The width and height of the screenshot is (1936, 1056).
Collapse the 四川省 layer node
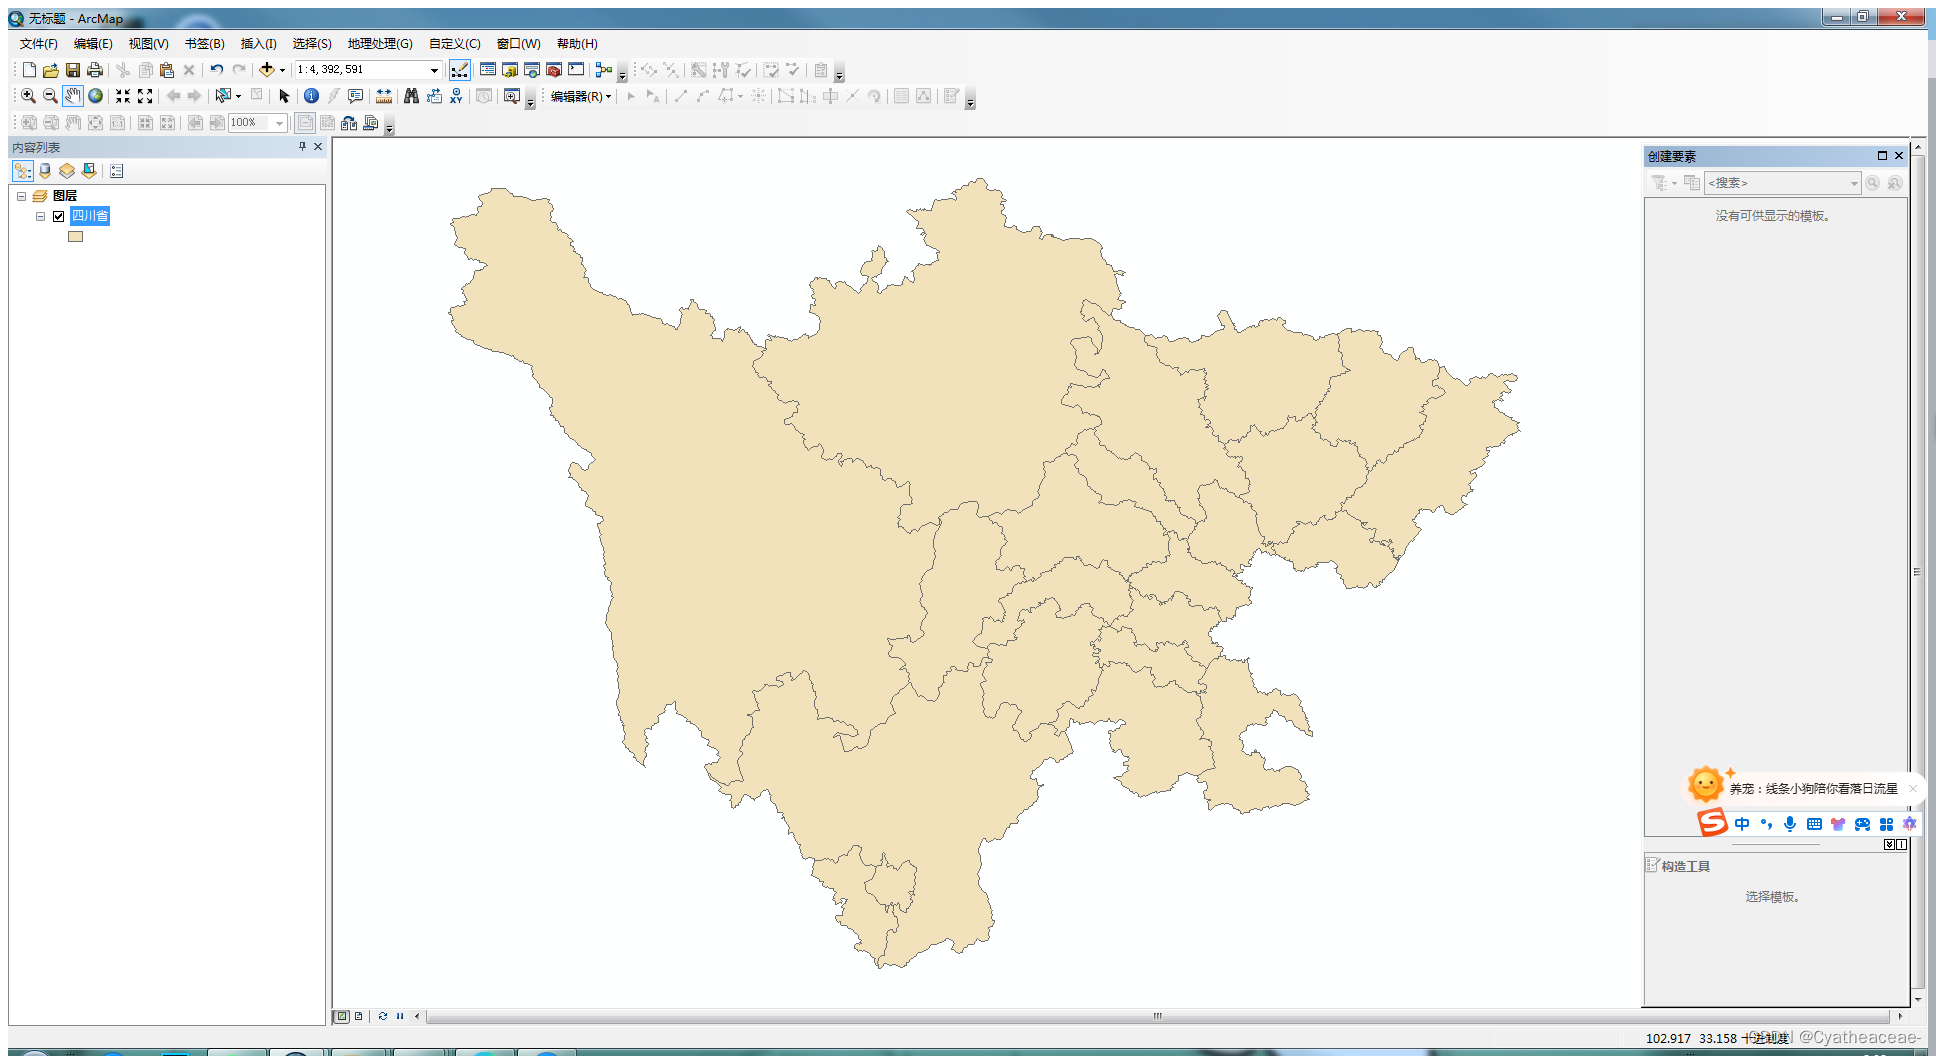point(40,216)
